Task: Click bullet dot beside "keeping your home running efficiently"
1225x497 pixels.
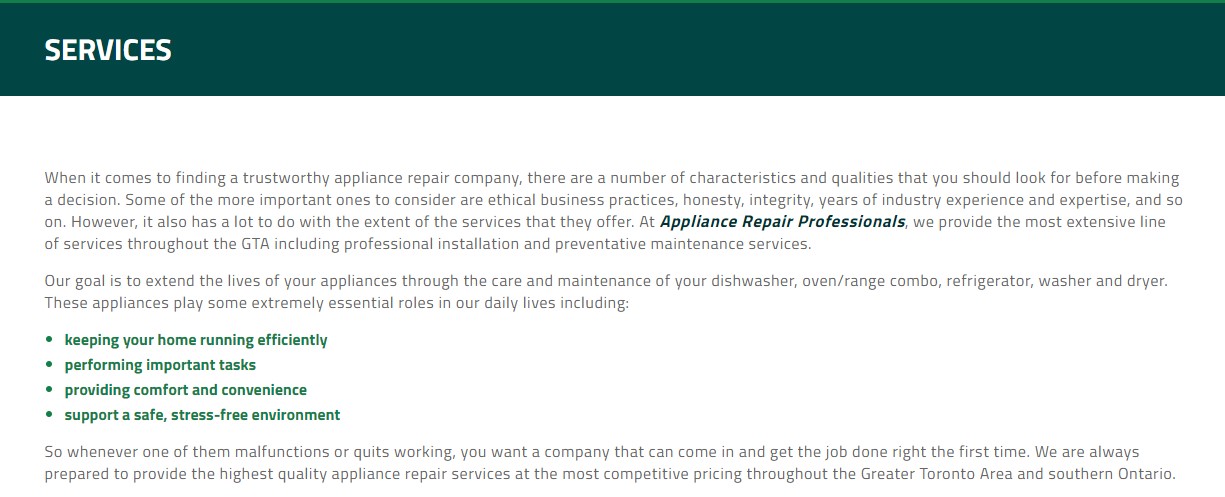Action: click(49, 340)
